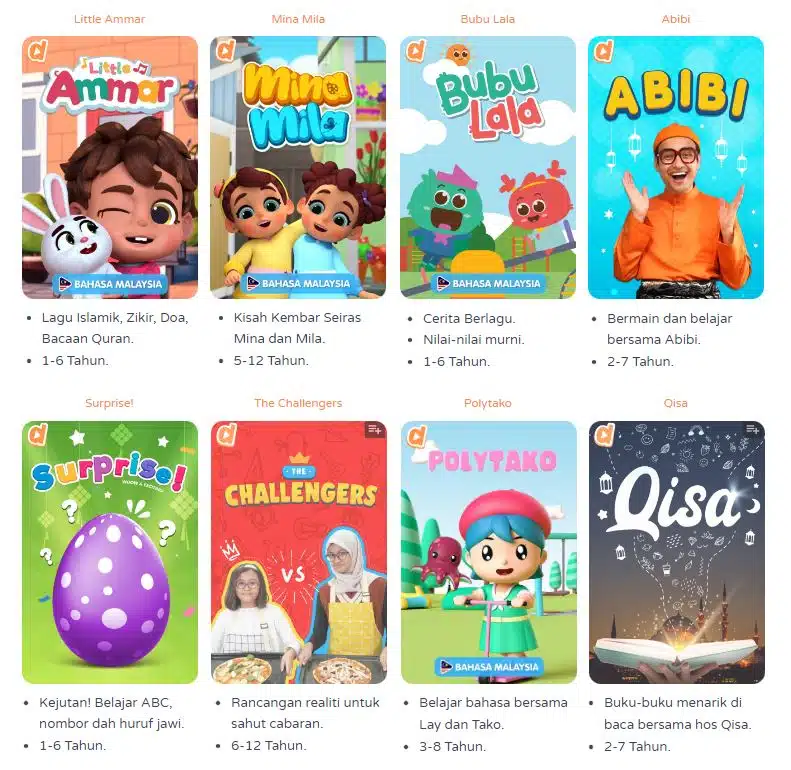
Task: Select the purple egg Surprise! poster
Action: point(110,553)
